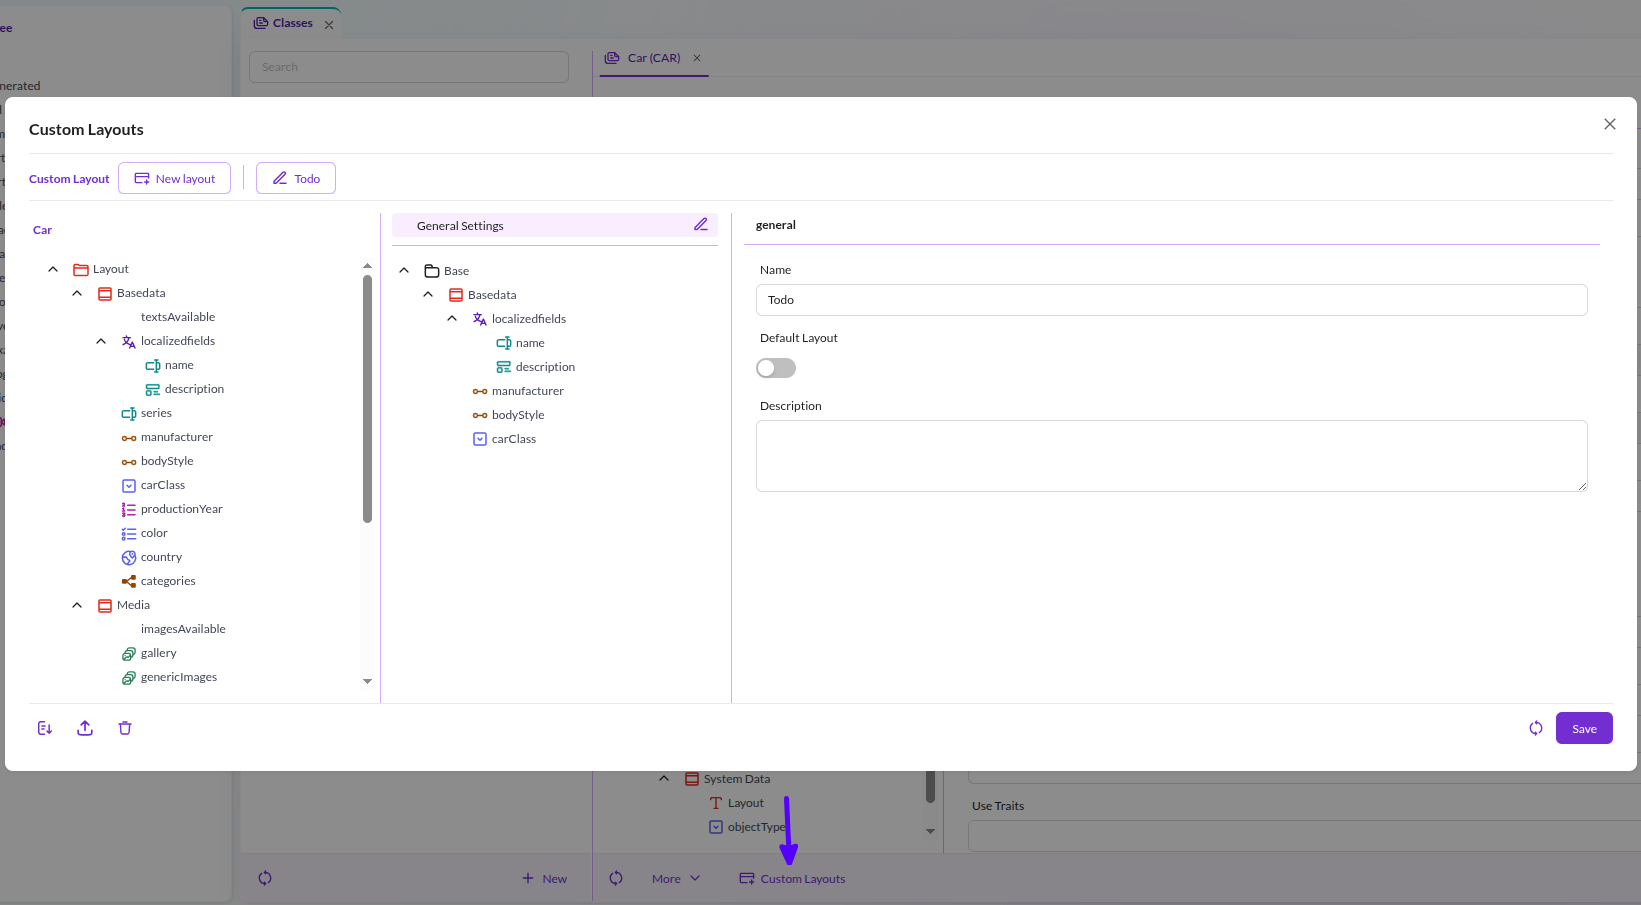Select manufacturer in middle tree
Image resolution: width=1641 pixels, height=905 pixels.
(528, 391)
